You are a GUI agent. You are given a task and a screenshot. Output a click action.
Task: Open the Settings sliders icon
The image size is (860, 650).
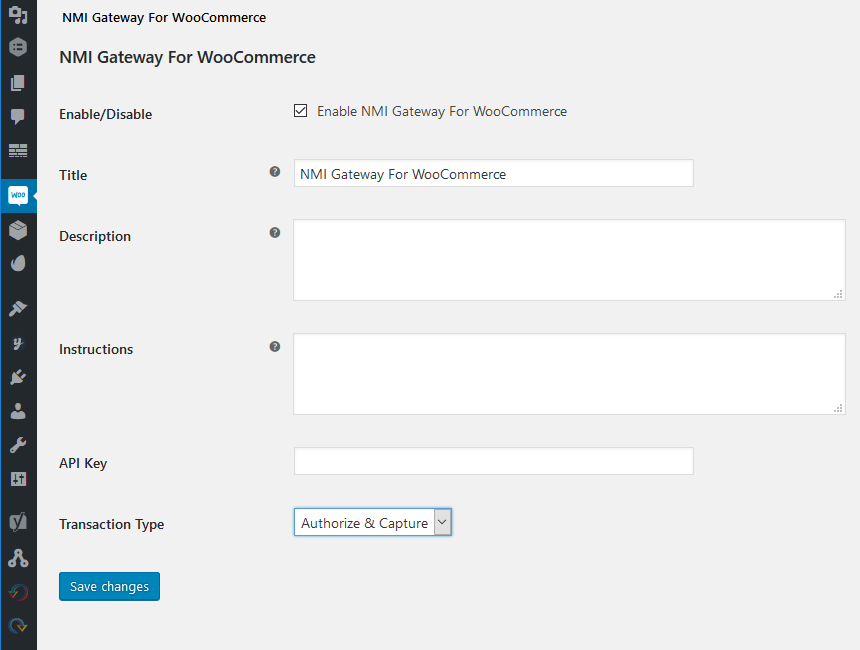pos(18,479)
